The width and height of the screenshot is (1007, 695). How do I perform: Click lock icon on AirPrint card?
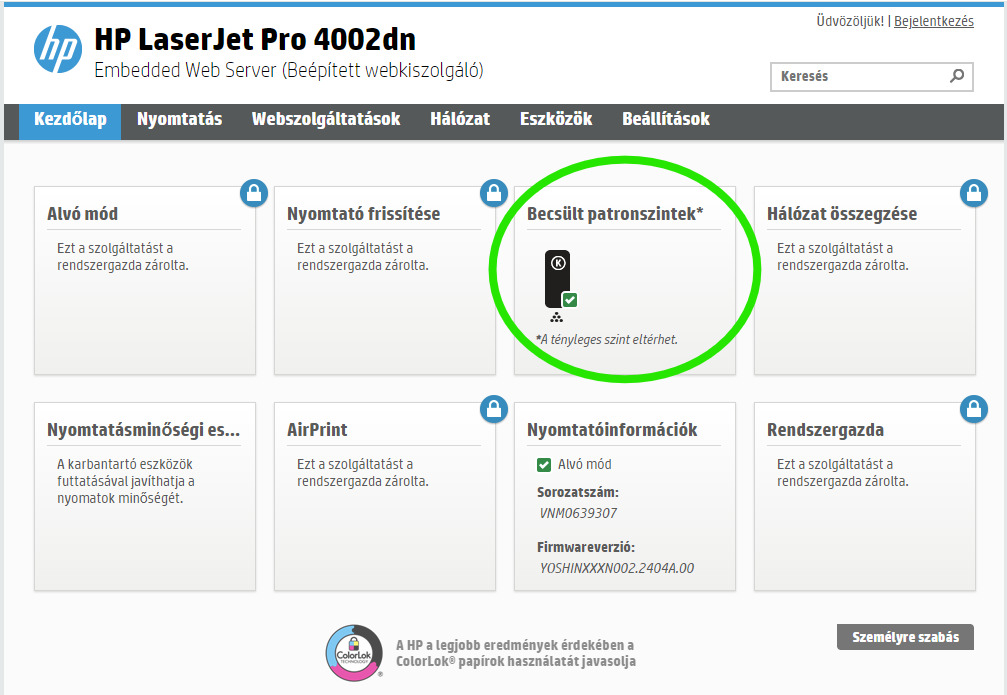[494, 409]
